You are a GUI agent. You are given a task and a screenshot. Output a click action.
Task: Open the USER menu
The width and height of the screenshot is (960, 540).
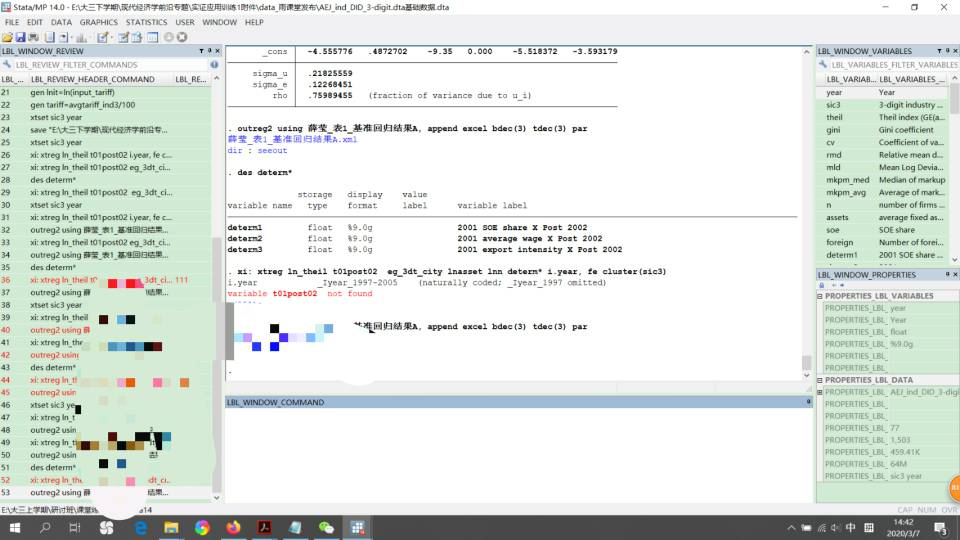click(185, 22)
